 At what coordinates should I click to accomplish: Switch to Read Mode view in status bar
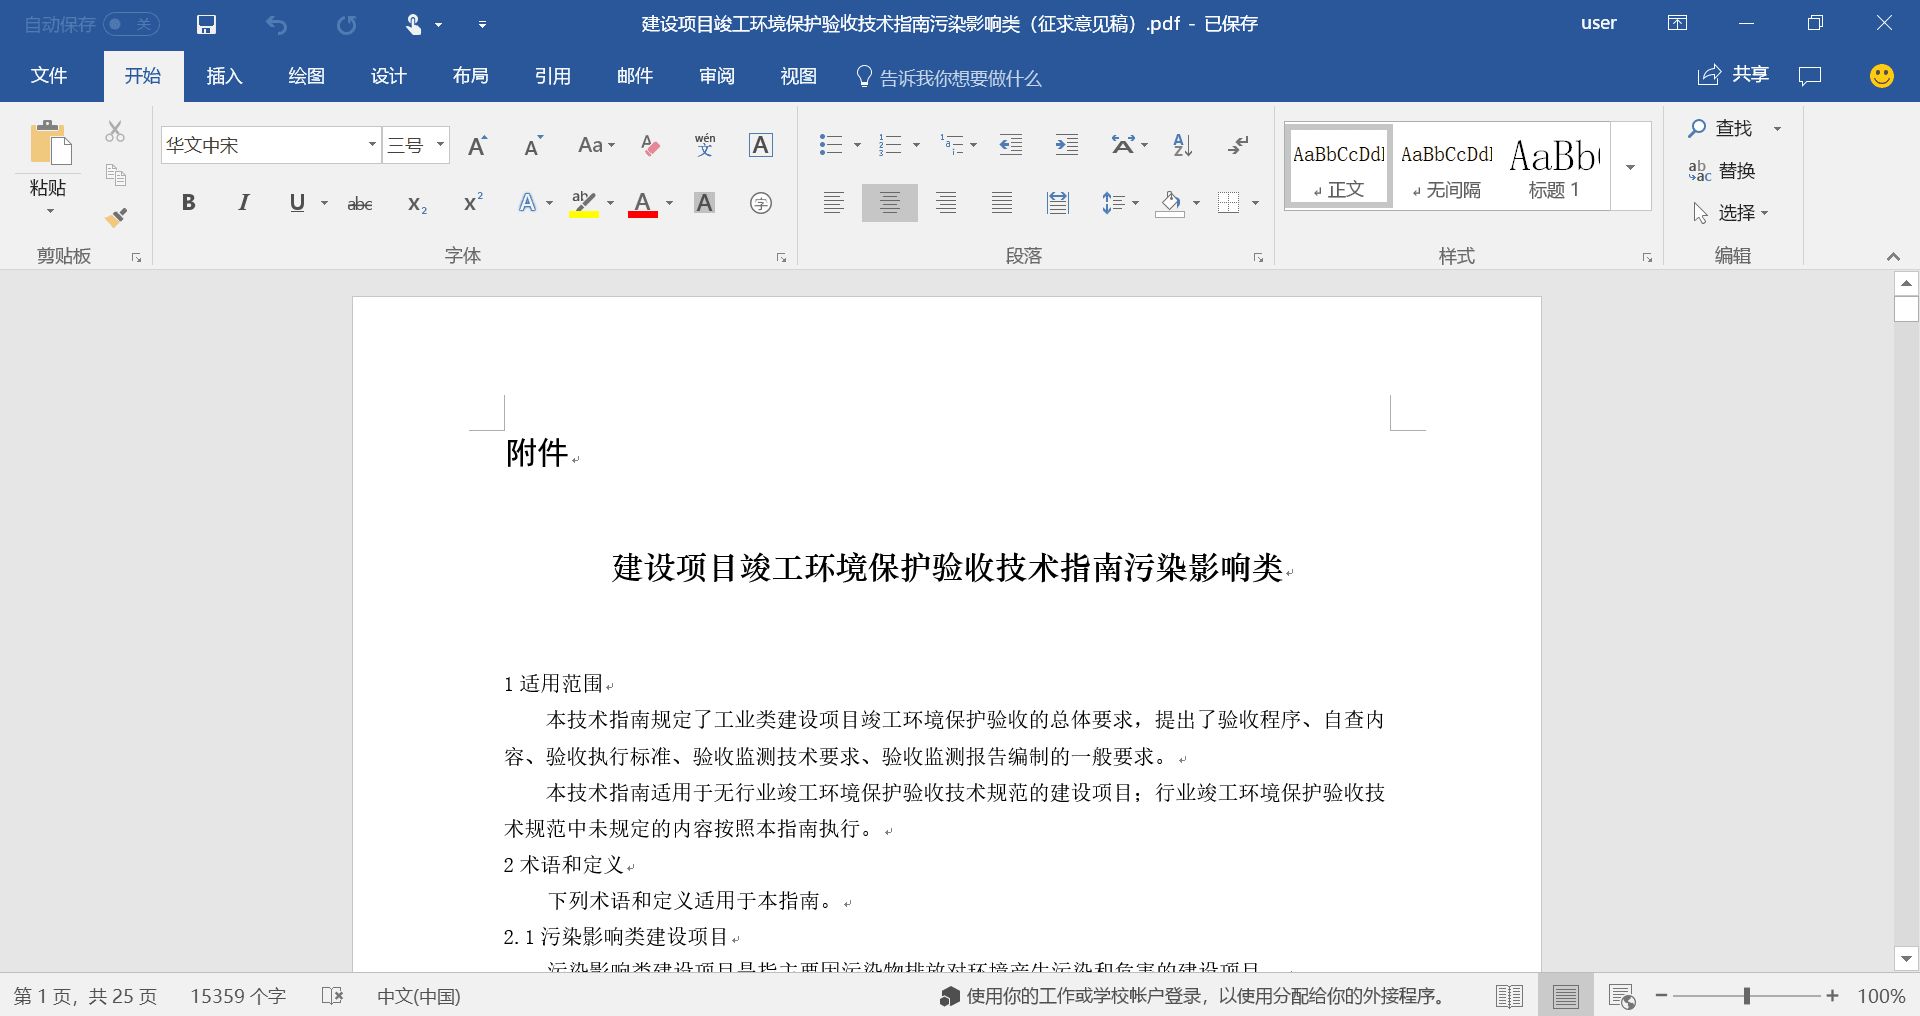(x=1509, y=996)
